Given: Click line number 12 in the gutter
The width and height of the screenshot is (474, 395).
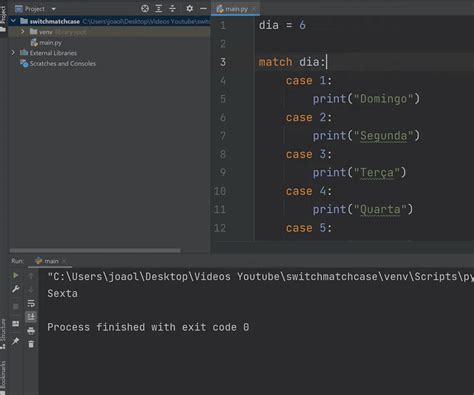Looking at the screenshot, I should point(220,228).
